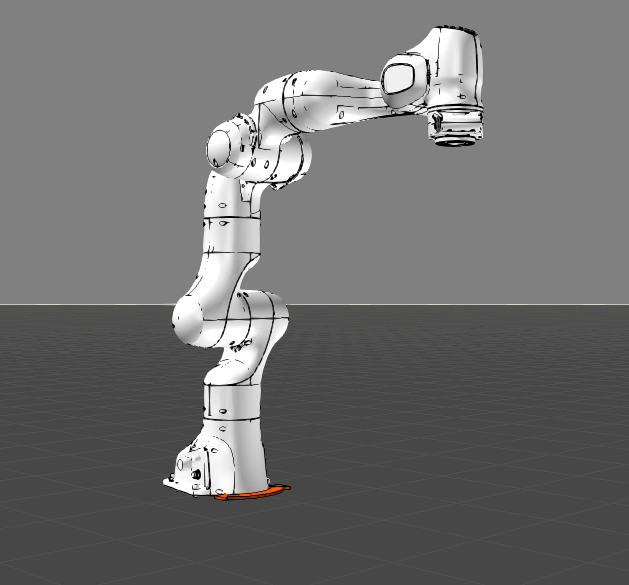Click the dark grid floor right of robot

click(x=480, y=420)
